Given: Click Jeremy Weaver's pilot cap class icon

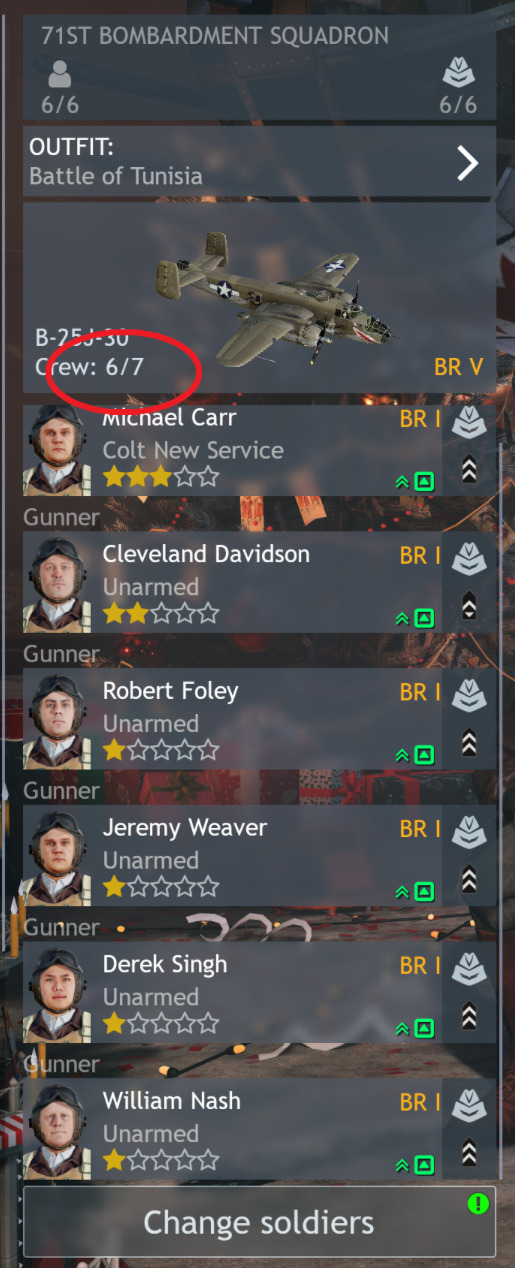Looking at the screenshot, I should (469, 833).
